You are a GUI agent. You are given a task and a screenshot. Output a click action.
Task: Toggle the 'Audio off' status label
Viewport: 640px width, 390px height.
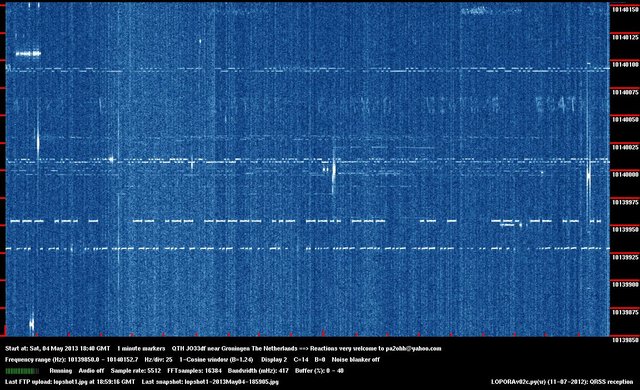(x=91, y=371)
